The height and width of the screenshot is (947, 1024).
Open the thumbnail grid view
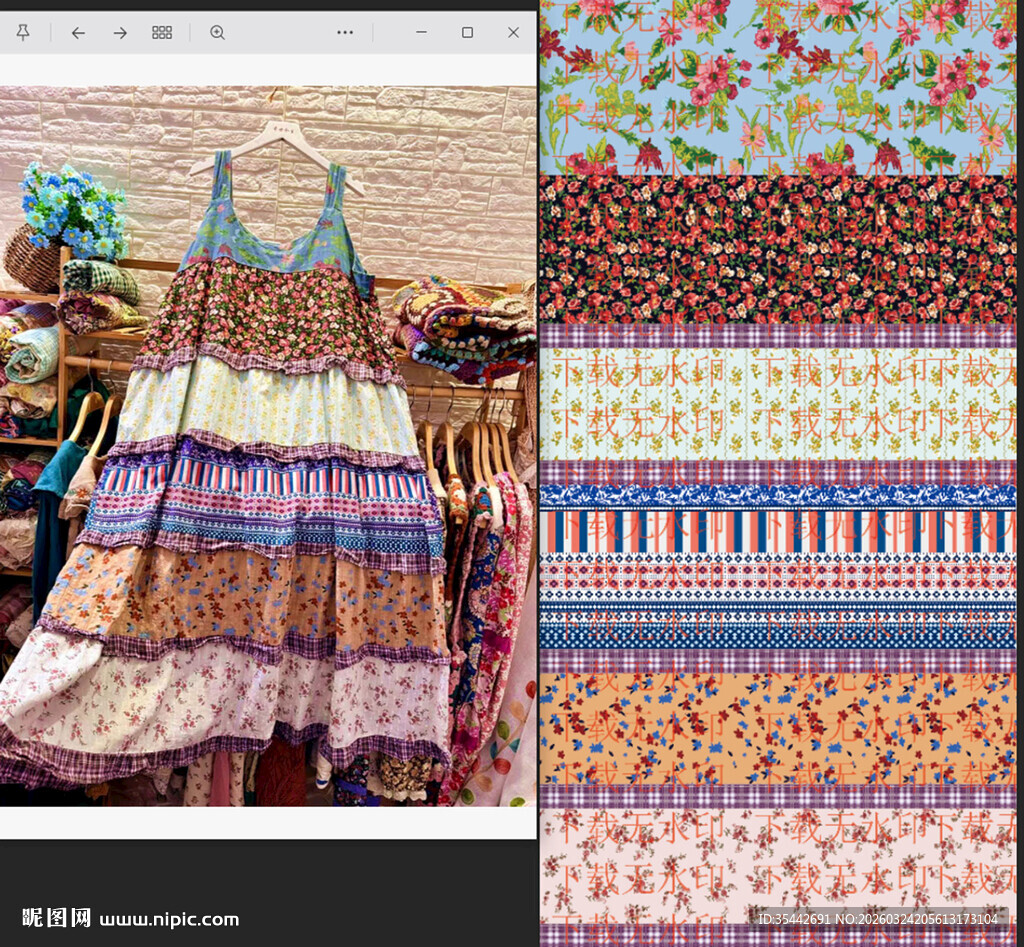tap(162, 32)
